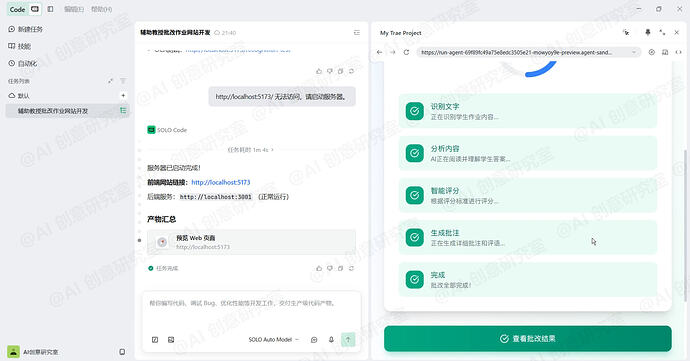This screenshot has width=690, height=361.
Task: Open the 技能 skills section
Action: (x=20, y=46)
